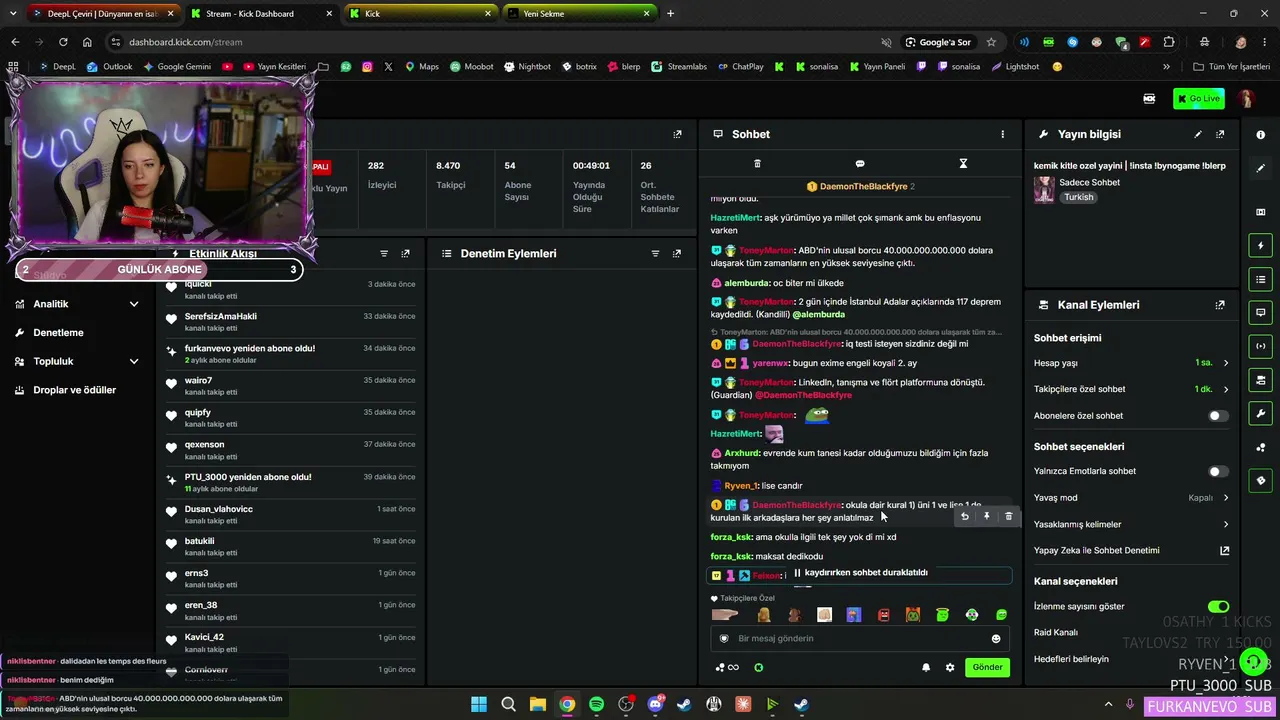Edit stream info with the Yayın bilgisi pencil
Screen dimensions: 1280x720
1198,134
